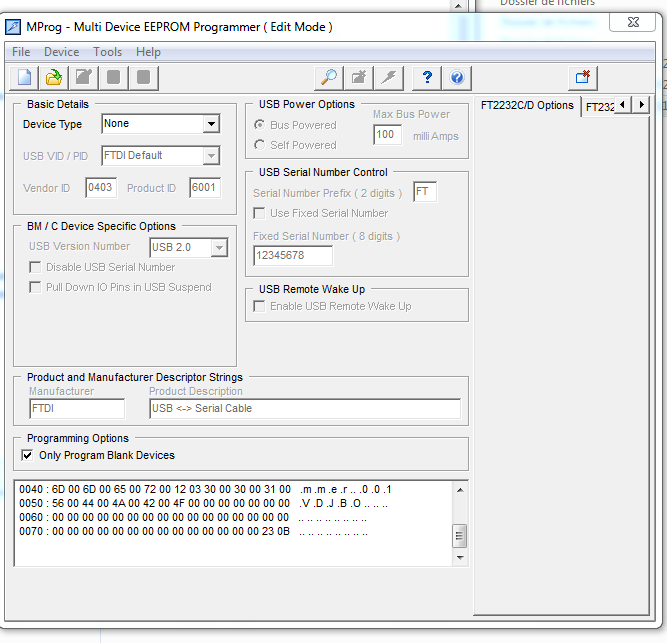The width and height of the screenshot is (667, 643).
Task: Click the hex dump row 0040
Action: point(205,489)
